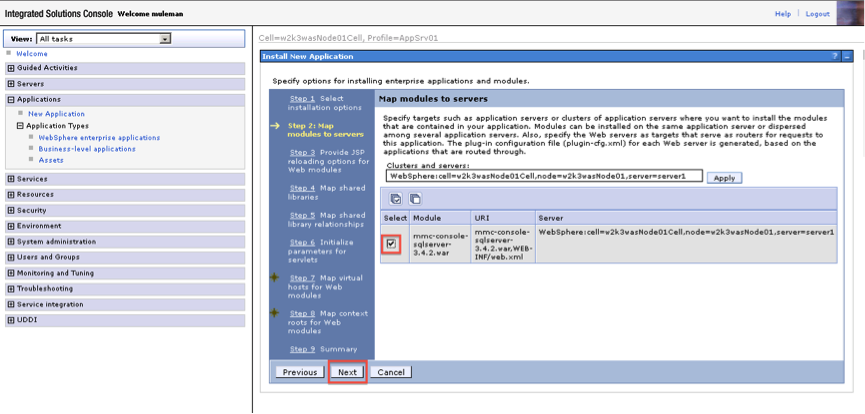Expand the Guided Activities section
865x414 pixels.
(x=11, y=68)
